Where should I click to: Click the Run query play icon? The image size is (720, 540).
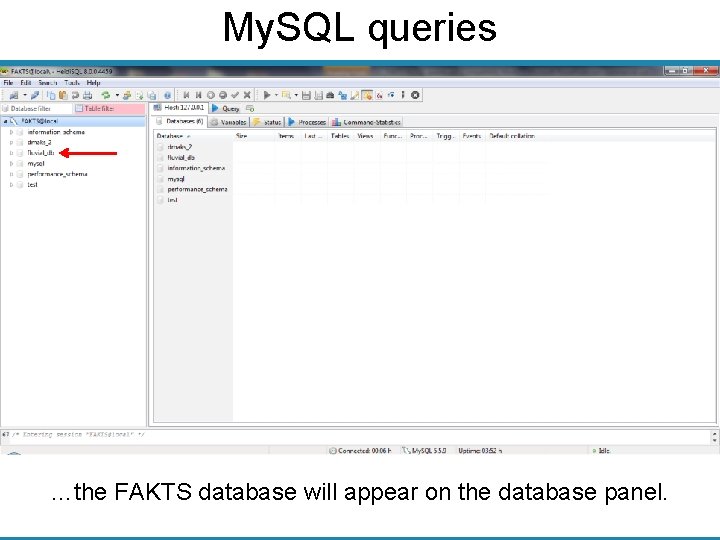[266, 95]
